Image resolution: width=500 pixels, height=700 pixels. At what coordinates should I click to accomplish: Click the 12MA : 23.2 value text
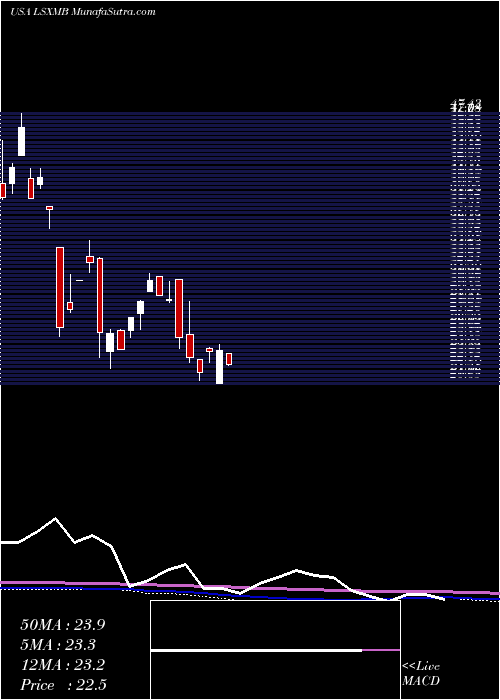point(62,665)
